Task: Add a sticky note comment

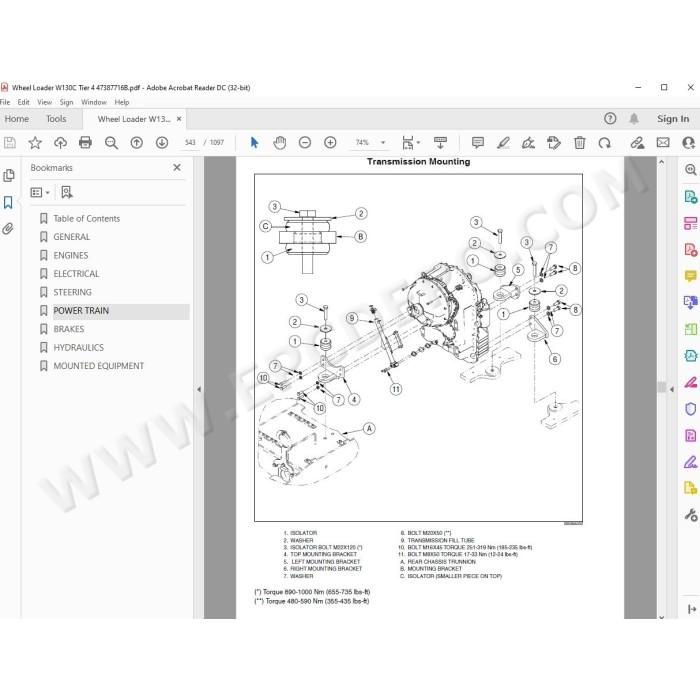Action: point(478,143)
